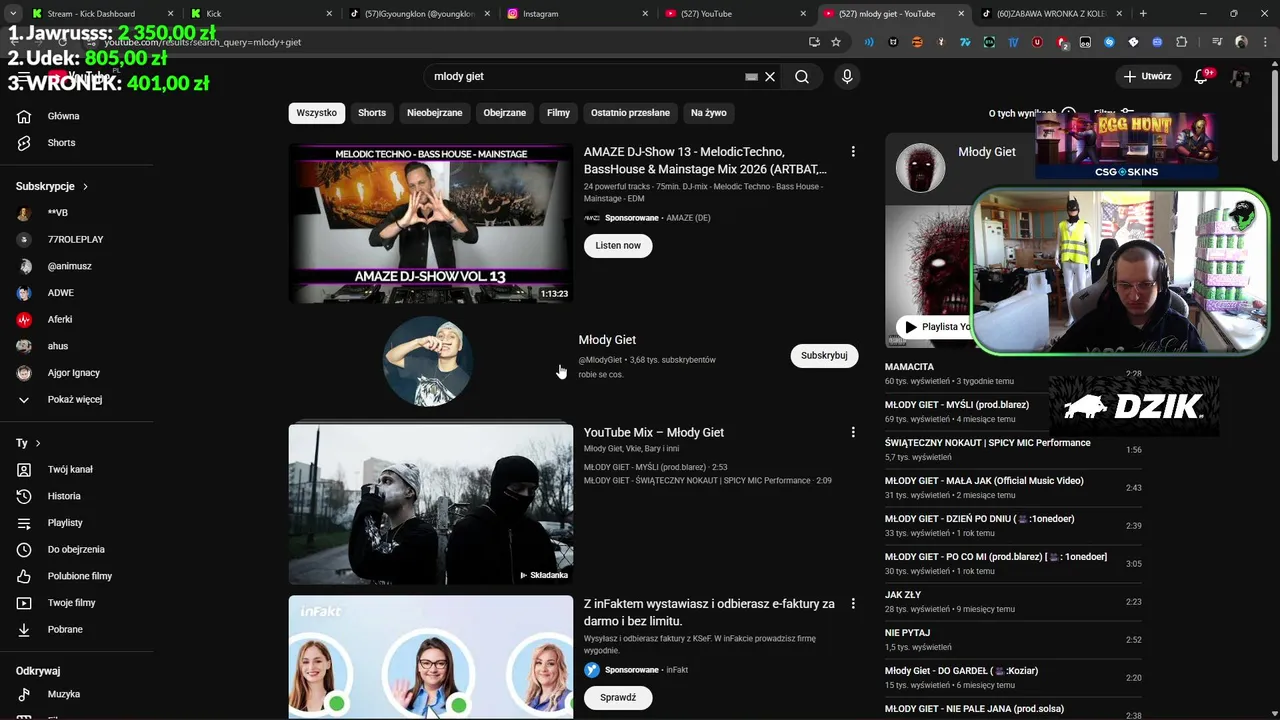
Task: Click Subskrybuj for Młody Giet channel
Action: 824,355
